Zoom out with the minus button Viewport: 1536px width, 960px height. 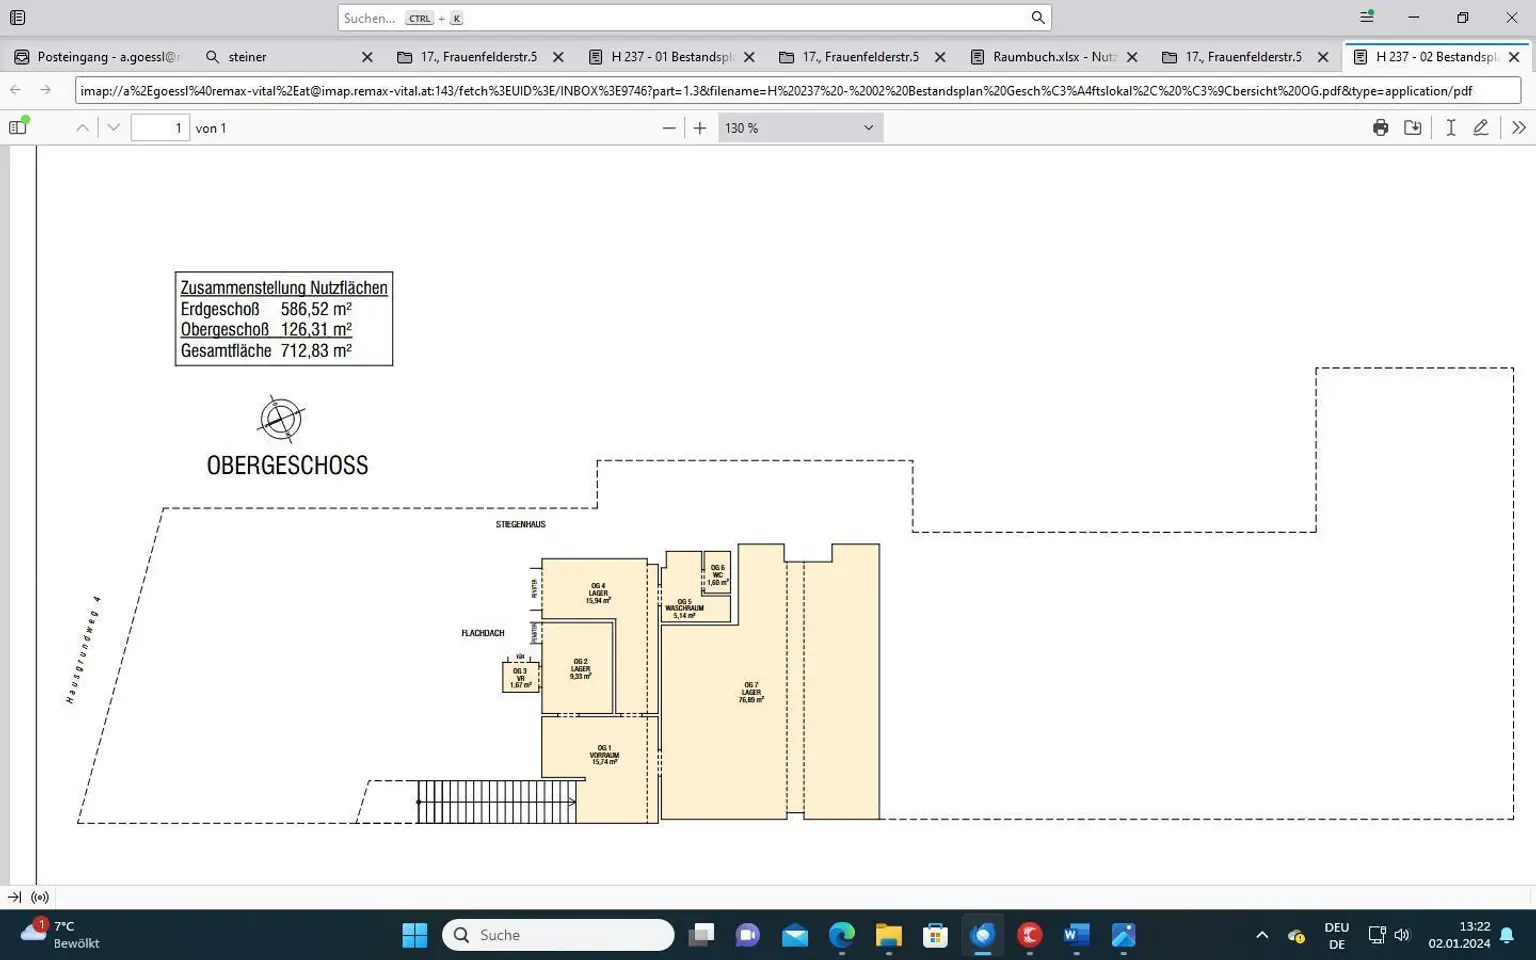(x=669, y=128)
